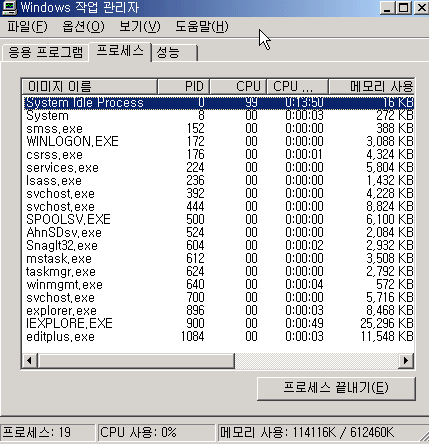Select the services.exe process
Screen dimensions: 429x444
[x=218, y=168]
